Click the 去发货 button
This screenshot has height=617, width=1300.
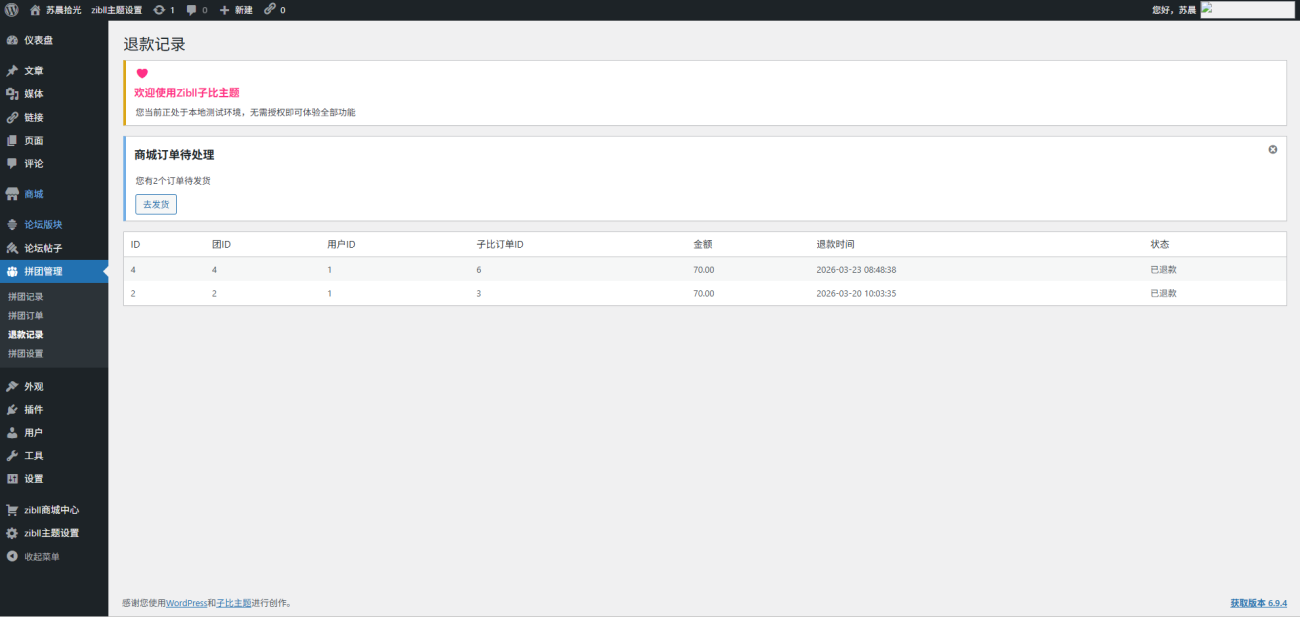pos(156,204)
